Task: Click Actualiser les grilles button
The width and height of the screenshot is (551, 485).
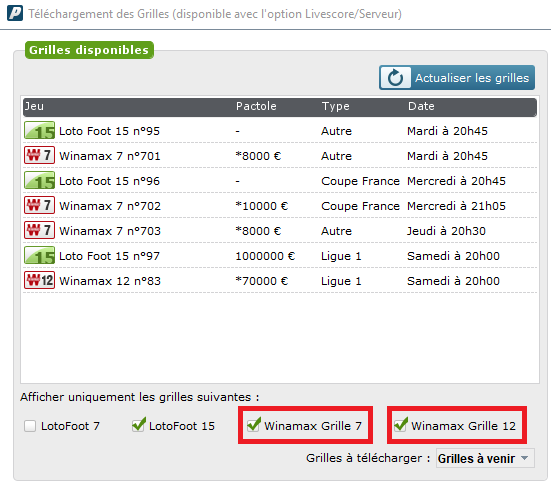Action: point(457,78)
